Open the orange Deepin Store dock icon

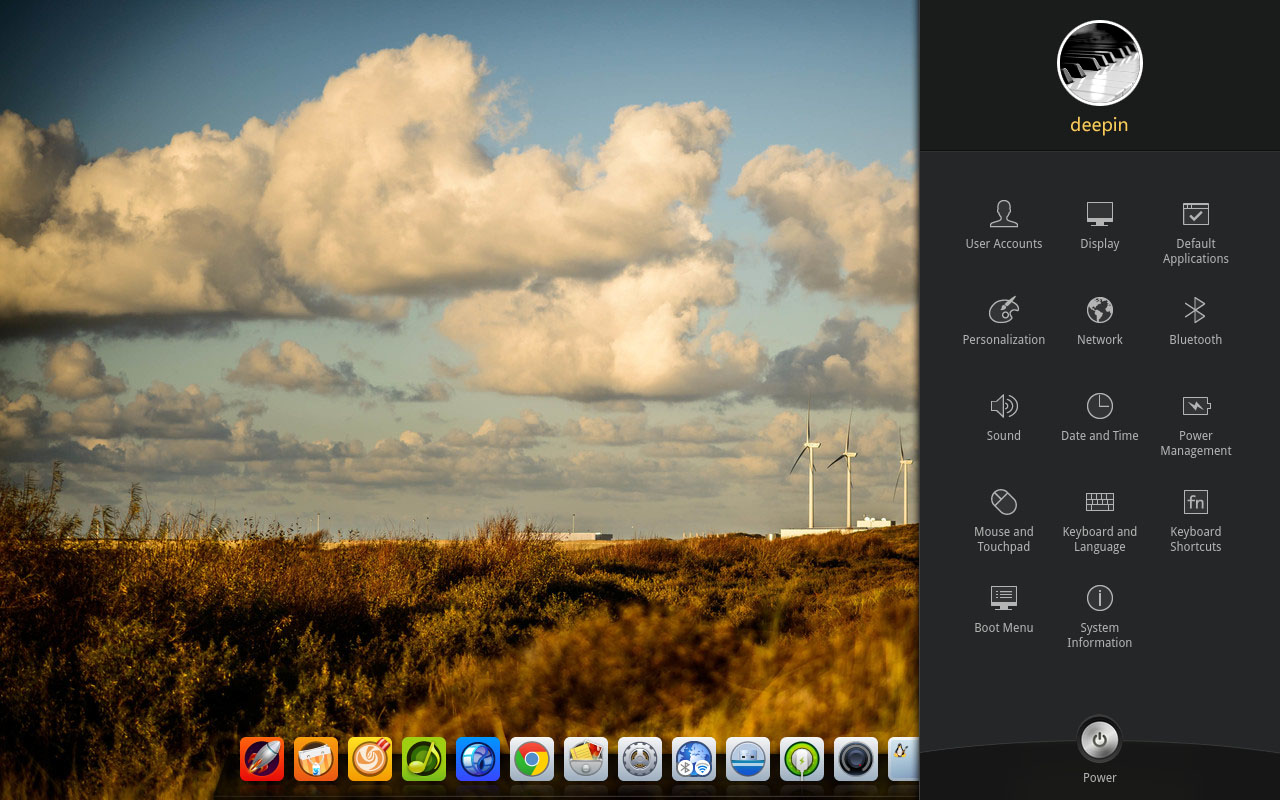click(x=316, y=760)
